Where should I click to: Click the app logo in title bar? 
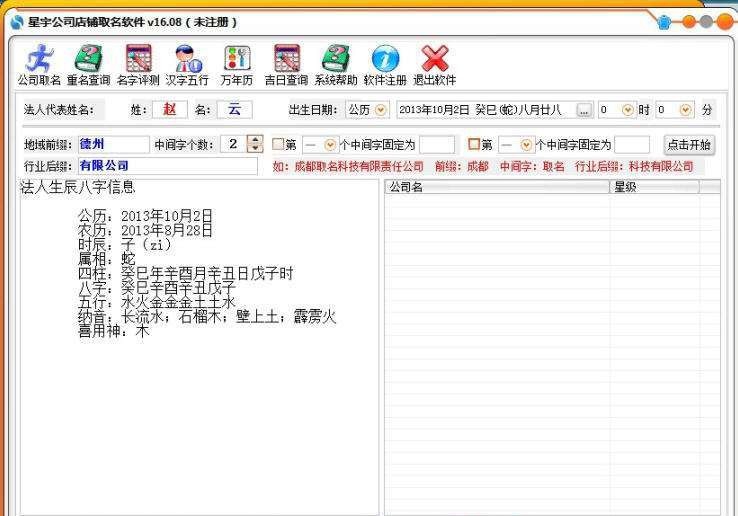click(x=16, y=22)
